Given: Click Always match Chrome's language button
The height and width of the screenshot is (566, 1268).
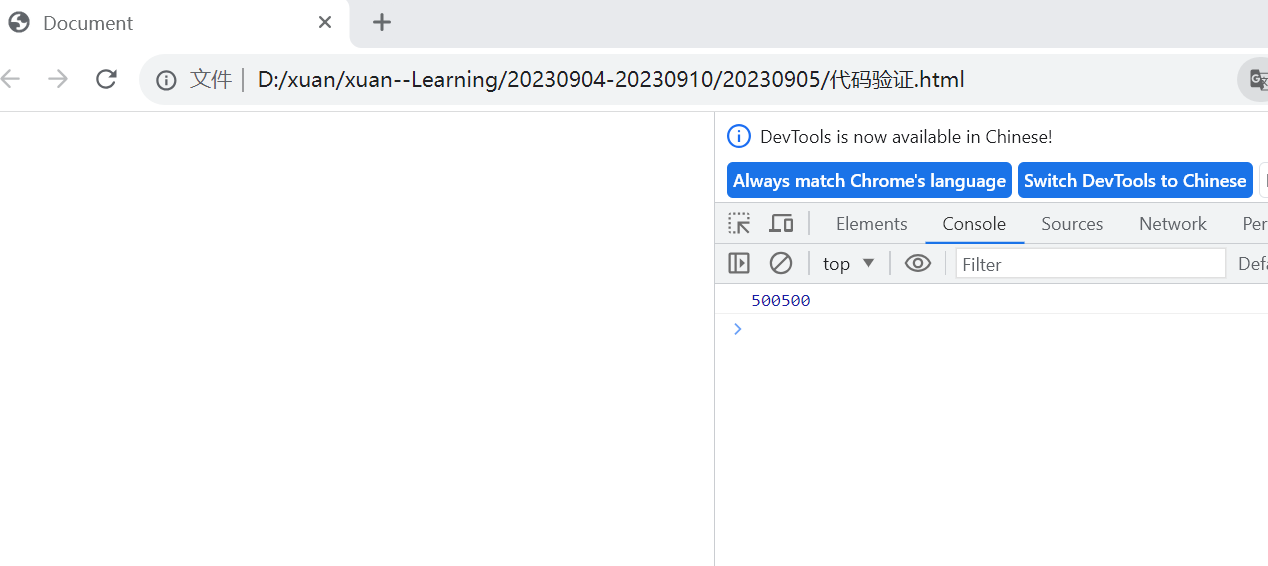Looking at the screenshot, I should click(869, 181).
